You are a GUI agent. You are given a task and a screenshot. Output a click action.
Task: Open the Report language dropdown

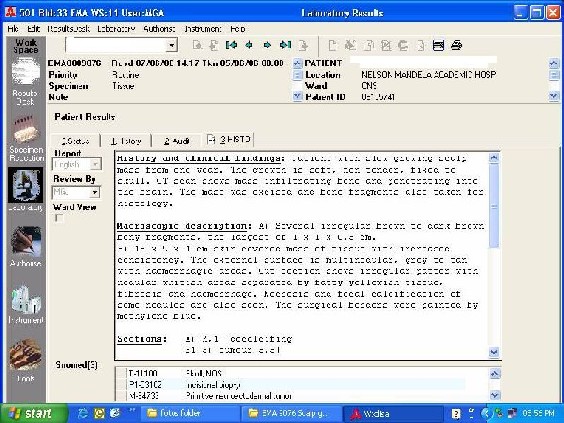(95, 164)
